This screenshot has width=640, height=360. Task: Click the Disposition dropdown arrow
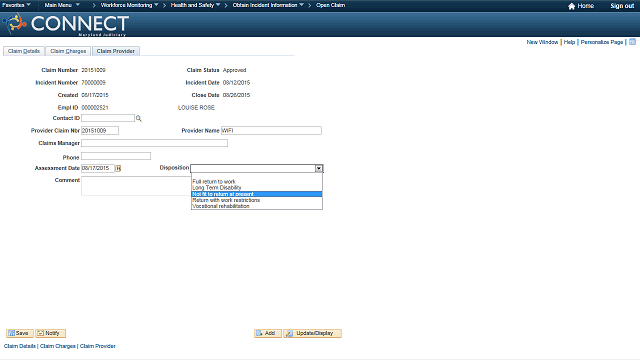coord(319,168)
